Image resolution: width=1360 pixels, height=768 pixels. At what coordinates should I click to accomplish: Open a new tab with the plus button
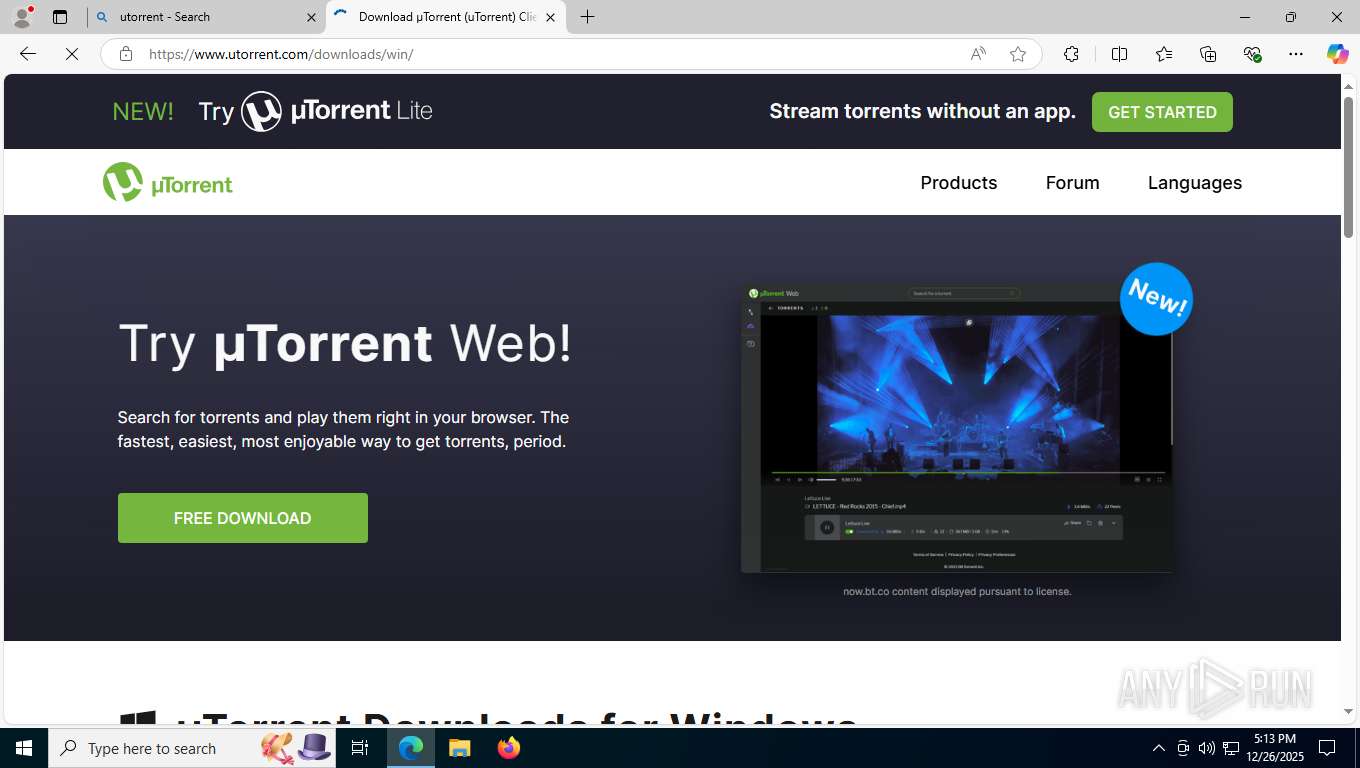588,17
